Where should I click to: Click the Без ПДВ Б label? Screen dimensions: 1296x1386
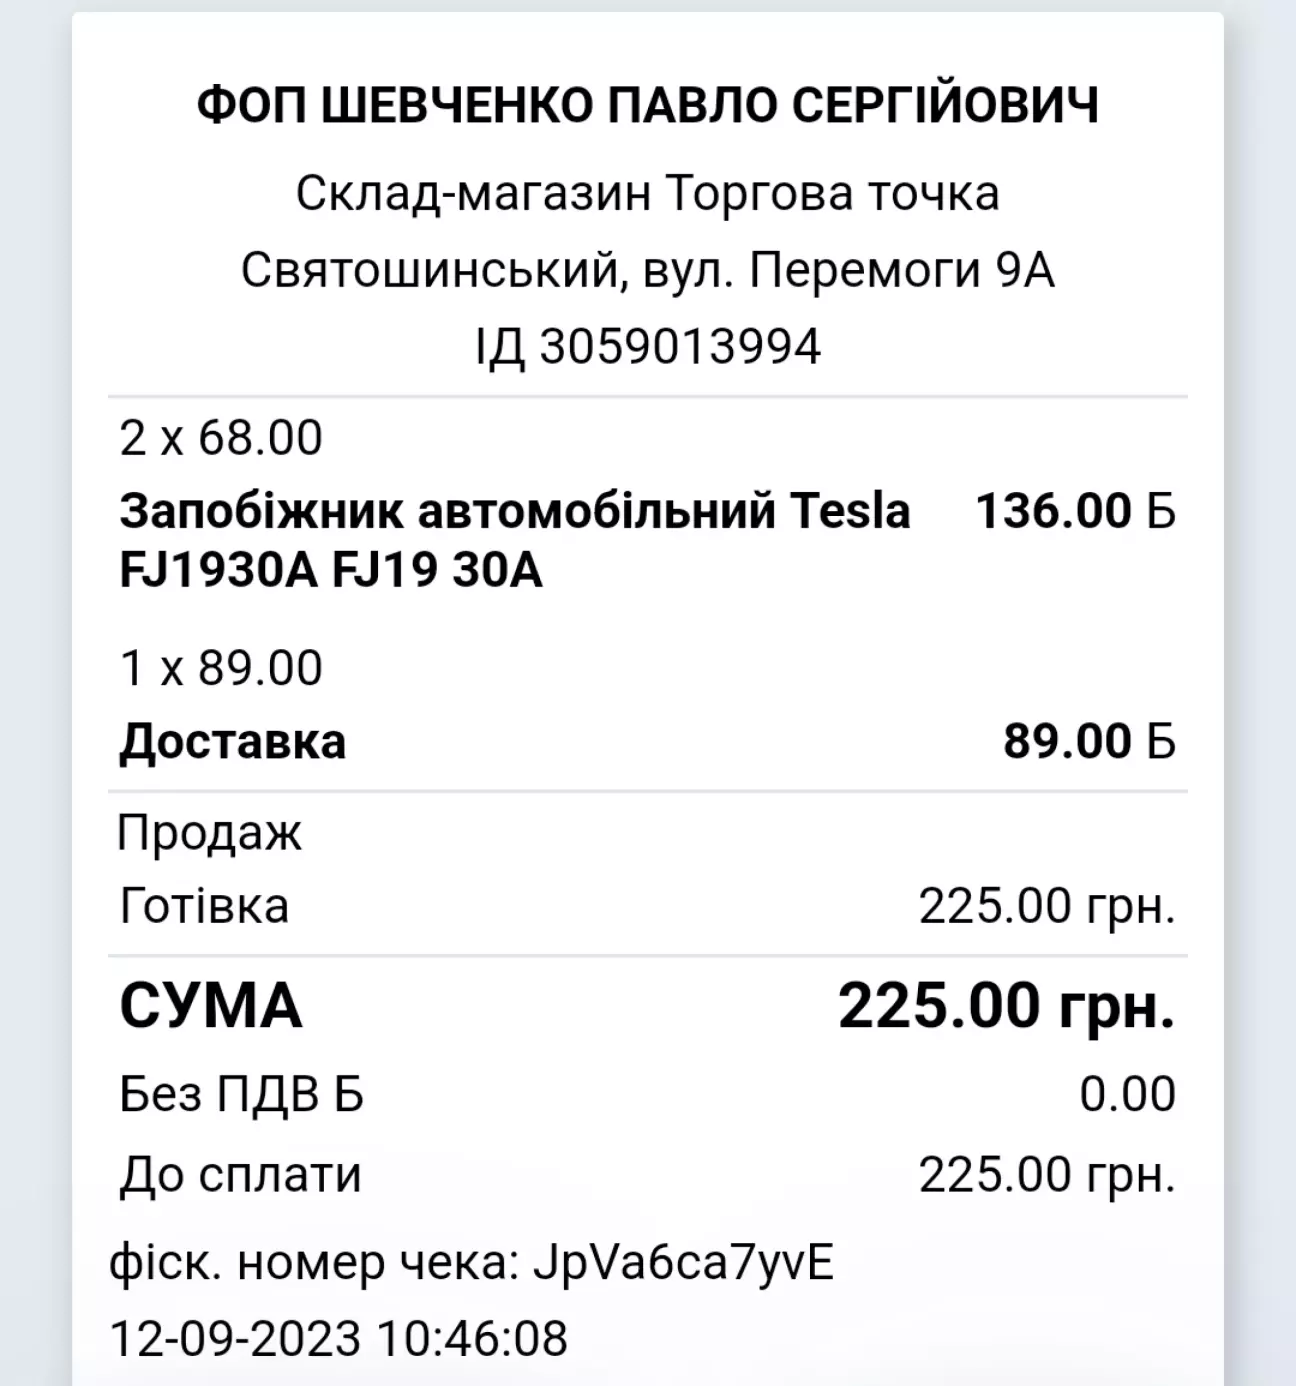click(241, 1095)
